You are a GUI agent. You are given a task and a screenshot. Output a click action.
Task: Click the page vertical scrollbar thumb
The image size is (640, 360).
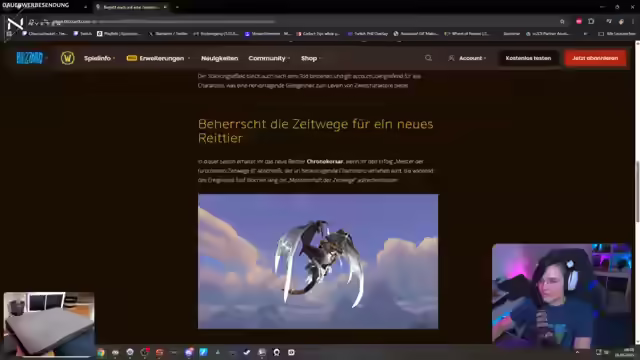[637, 192]
